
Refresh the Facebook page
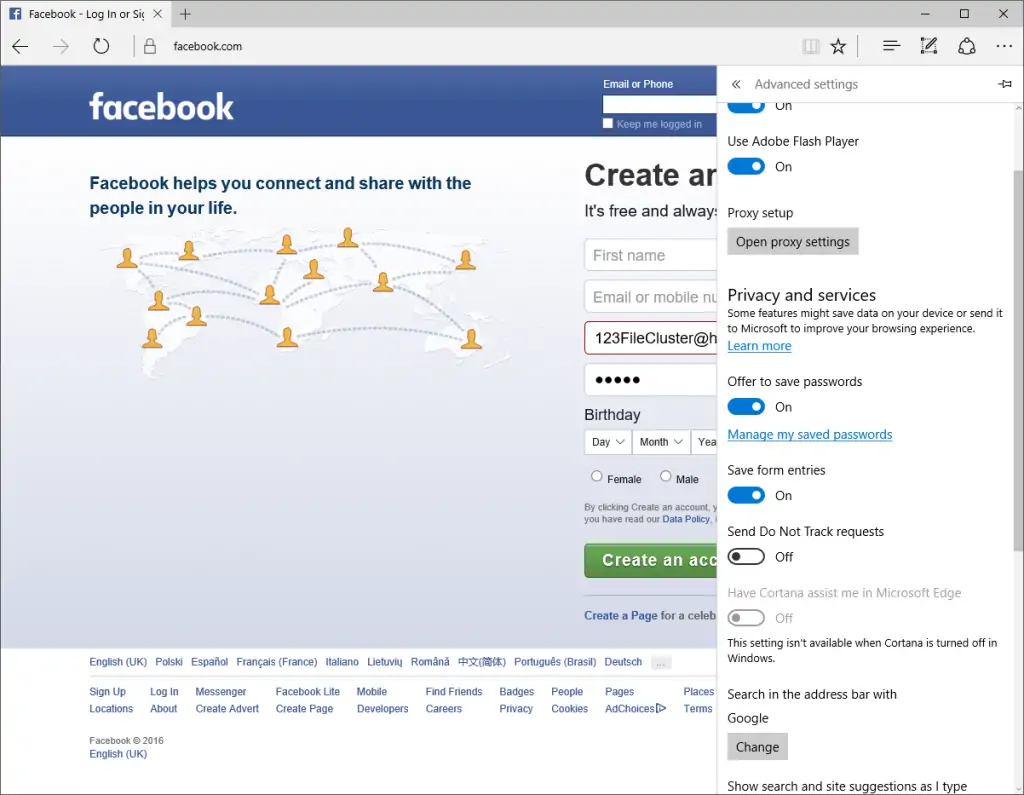[101, 46]
